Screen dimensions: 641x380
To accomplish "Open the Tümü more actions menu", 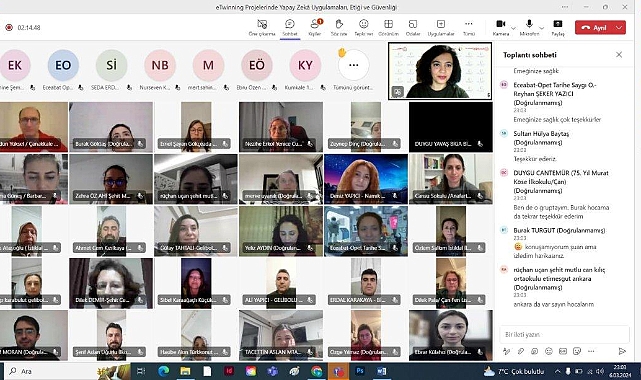I will pos(468,27).
